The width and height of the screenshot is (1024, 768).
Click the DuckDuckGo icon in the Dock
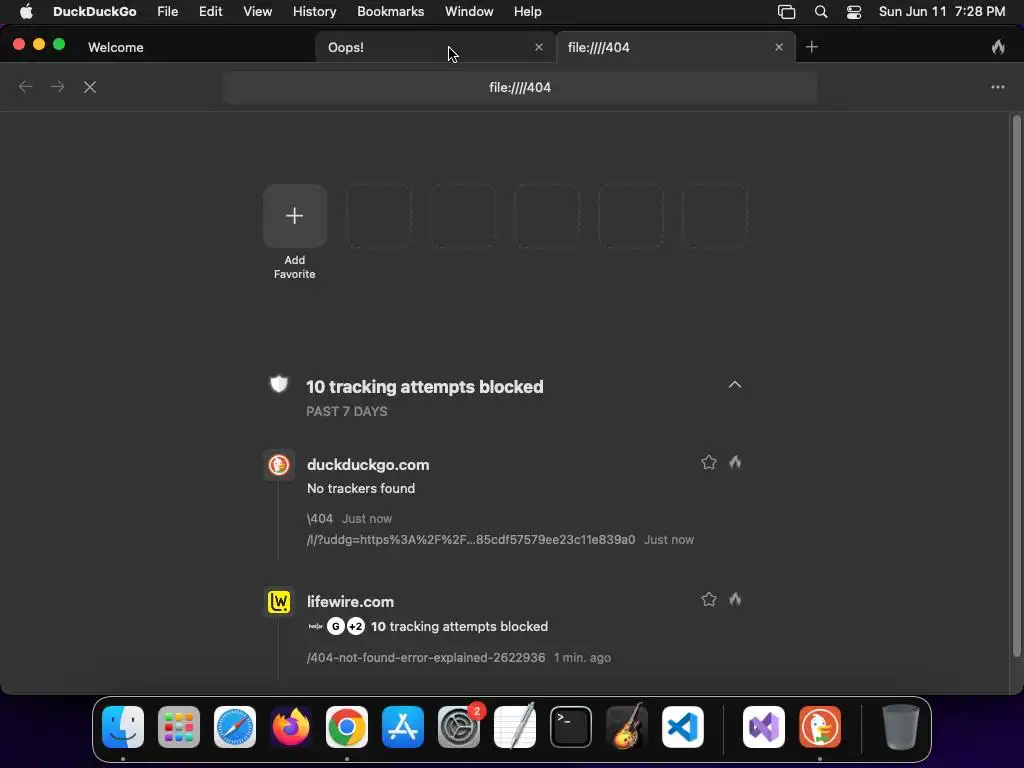820,727
